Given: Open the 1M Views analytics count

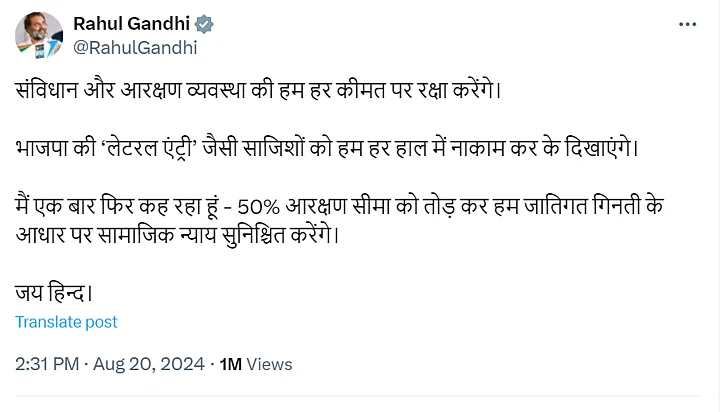Looking at the screenshot, I should tap(254, 365).
